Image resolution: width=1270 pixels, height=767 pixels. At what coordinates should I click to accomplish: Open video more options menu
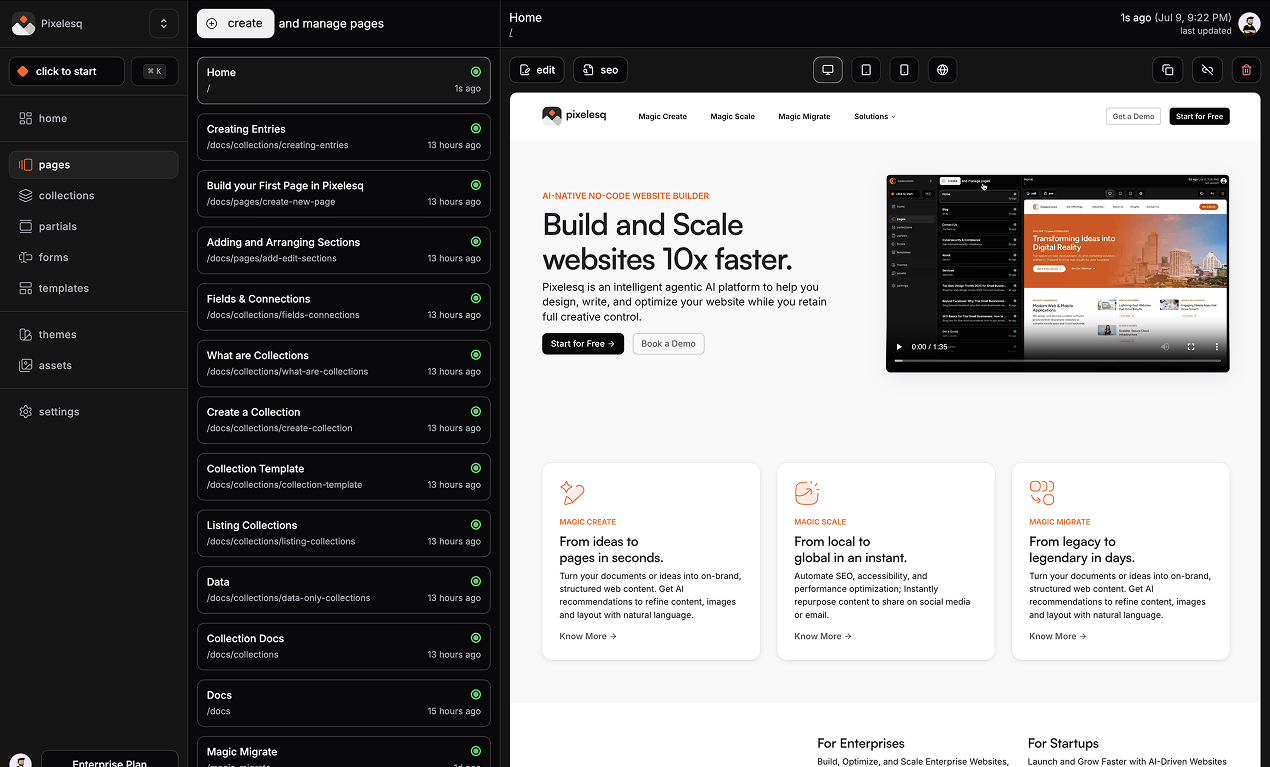(1217, 347)
